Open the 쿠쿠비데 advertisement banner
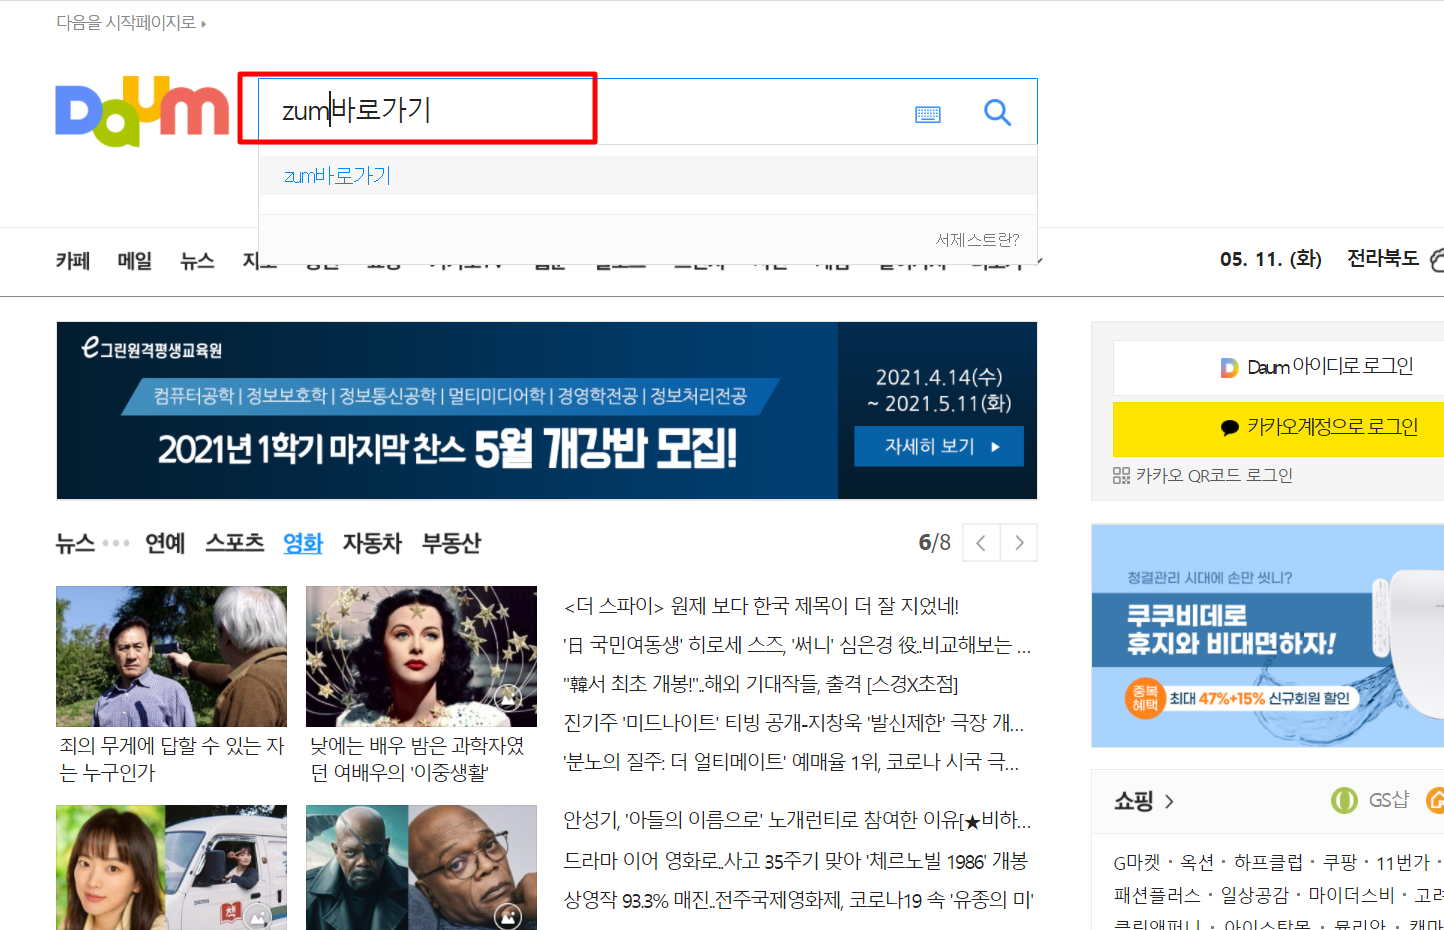Screen dimensions: 1444x930 tap(1267, 636)
